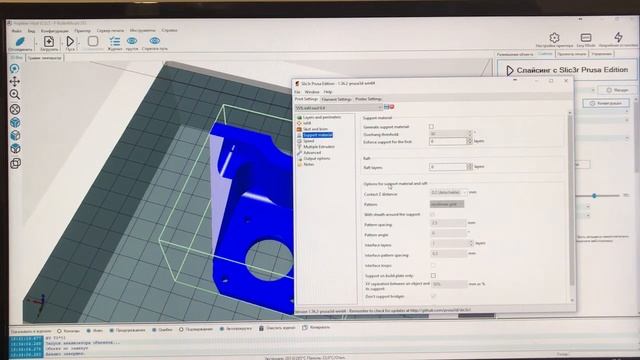The height and width of the screenshot is (360, 640).
Task: Open the Contact Z distance dropdown
Action: (449, 192)
